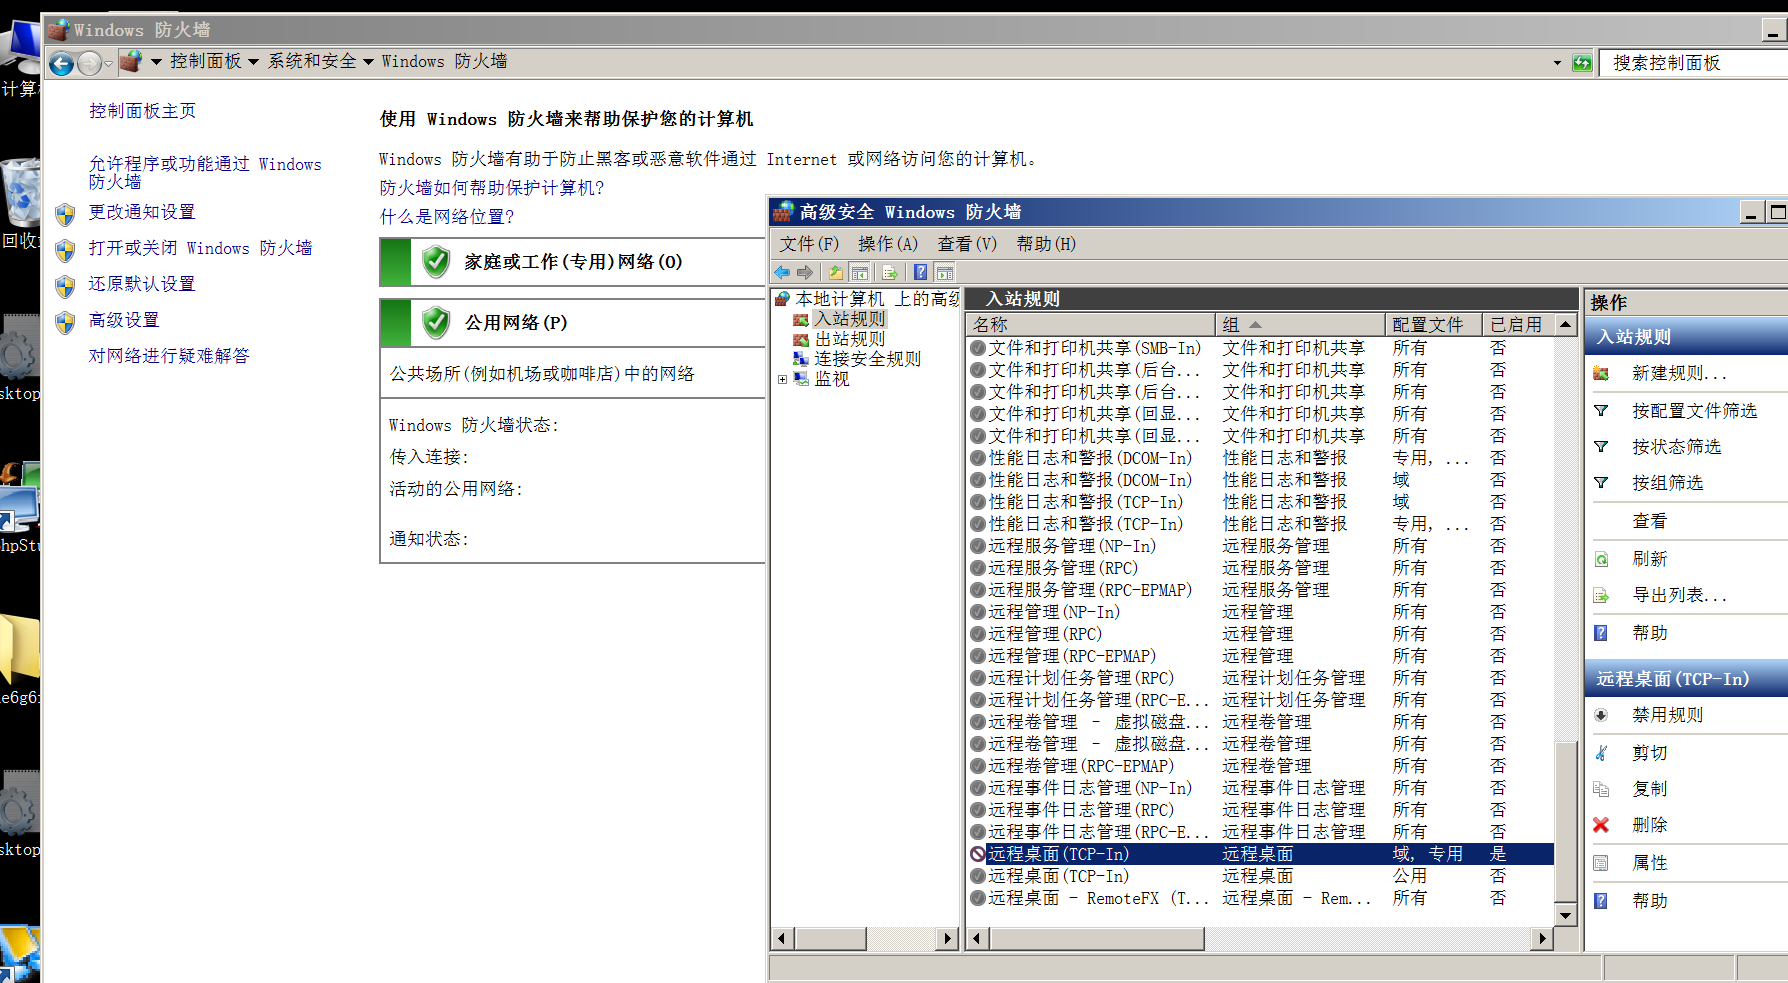
Task: Click the Export List toolbar icon
Action: click(890, 272)
